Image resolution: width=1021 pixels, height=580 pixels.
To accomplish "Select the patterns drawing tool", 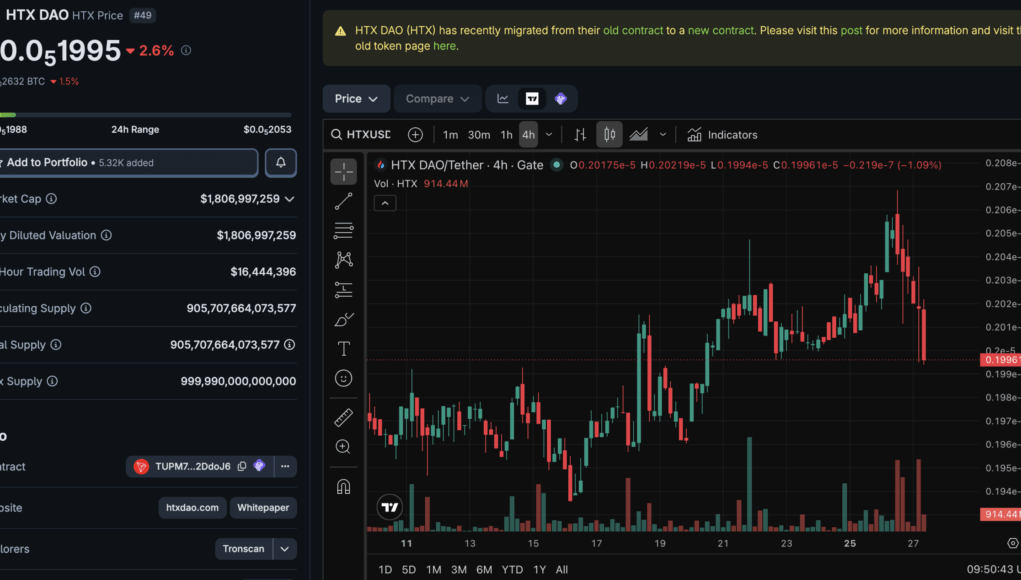I will [343, 260].
